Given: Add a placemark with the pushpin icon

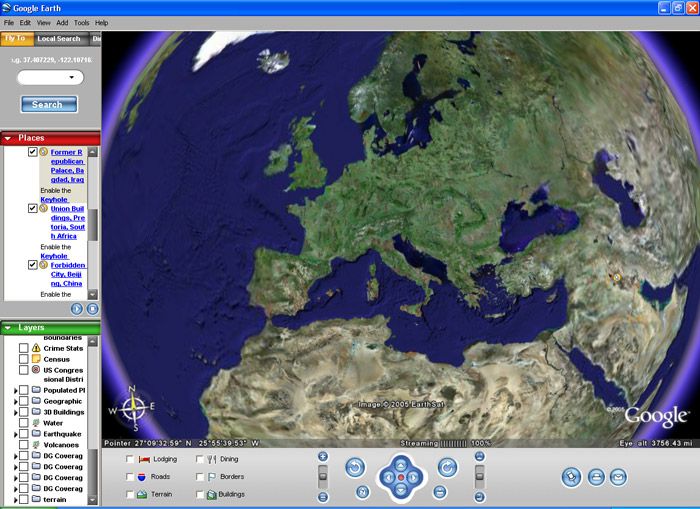Looking at the screenshot, I should [x=571, y=477].
